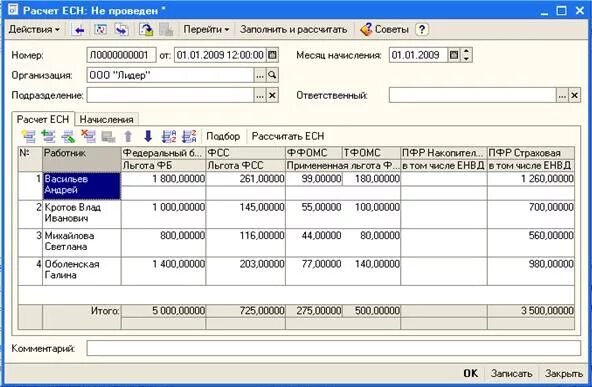Open Советы tips button
The image size is (592, 387).
(384, 29)
